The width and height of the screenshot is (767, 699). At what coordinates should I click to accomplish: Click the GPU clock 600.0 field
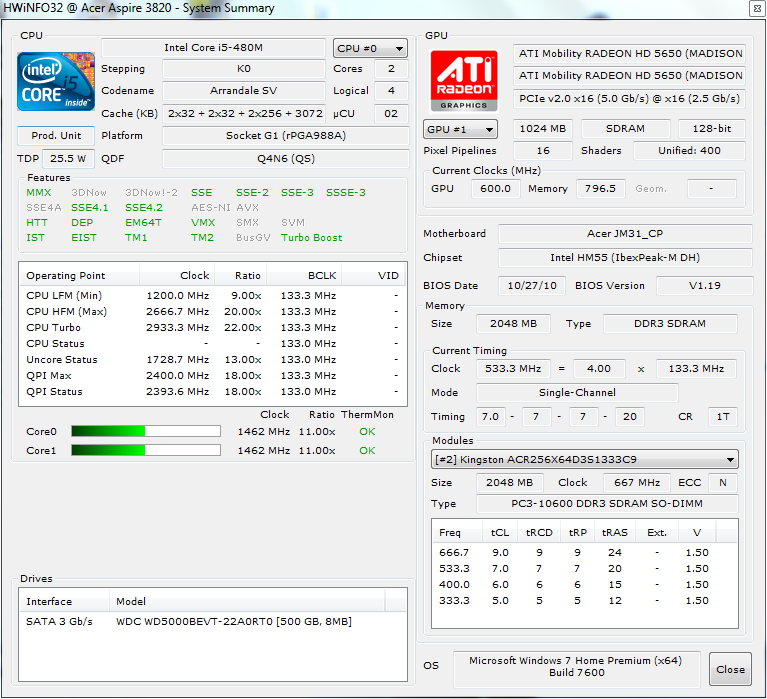pyautogui.click(x=495, y=189)
